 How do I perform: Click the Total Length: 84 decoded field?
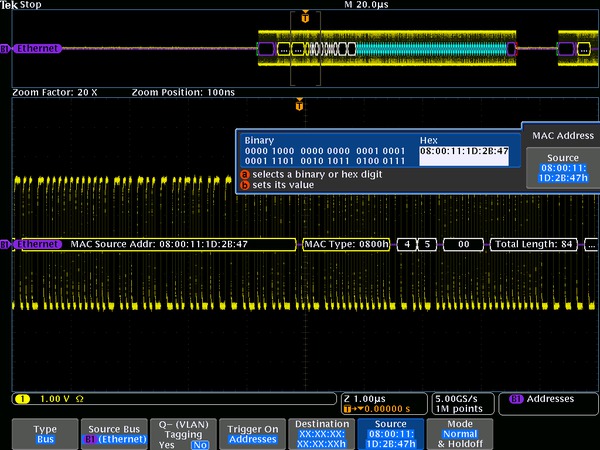[535, 244]
